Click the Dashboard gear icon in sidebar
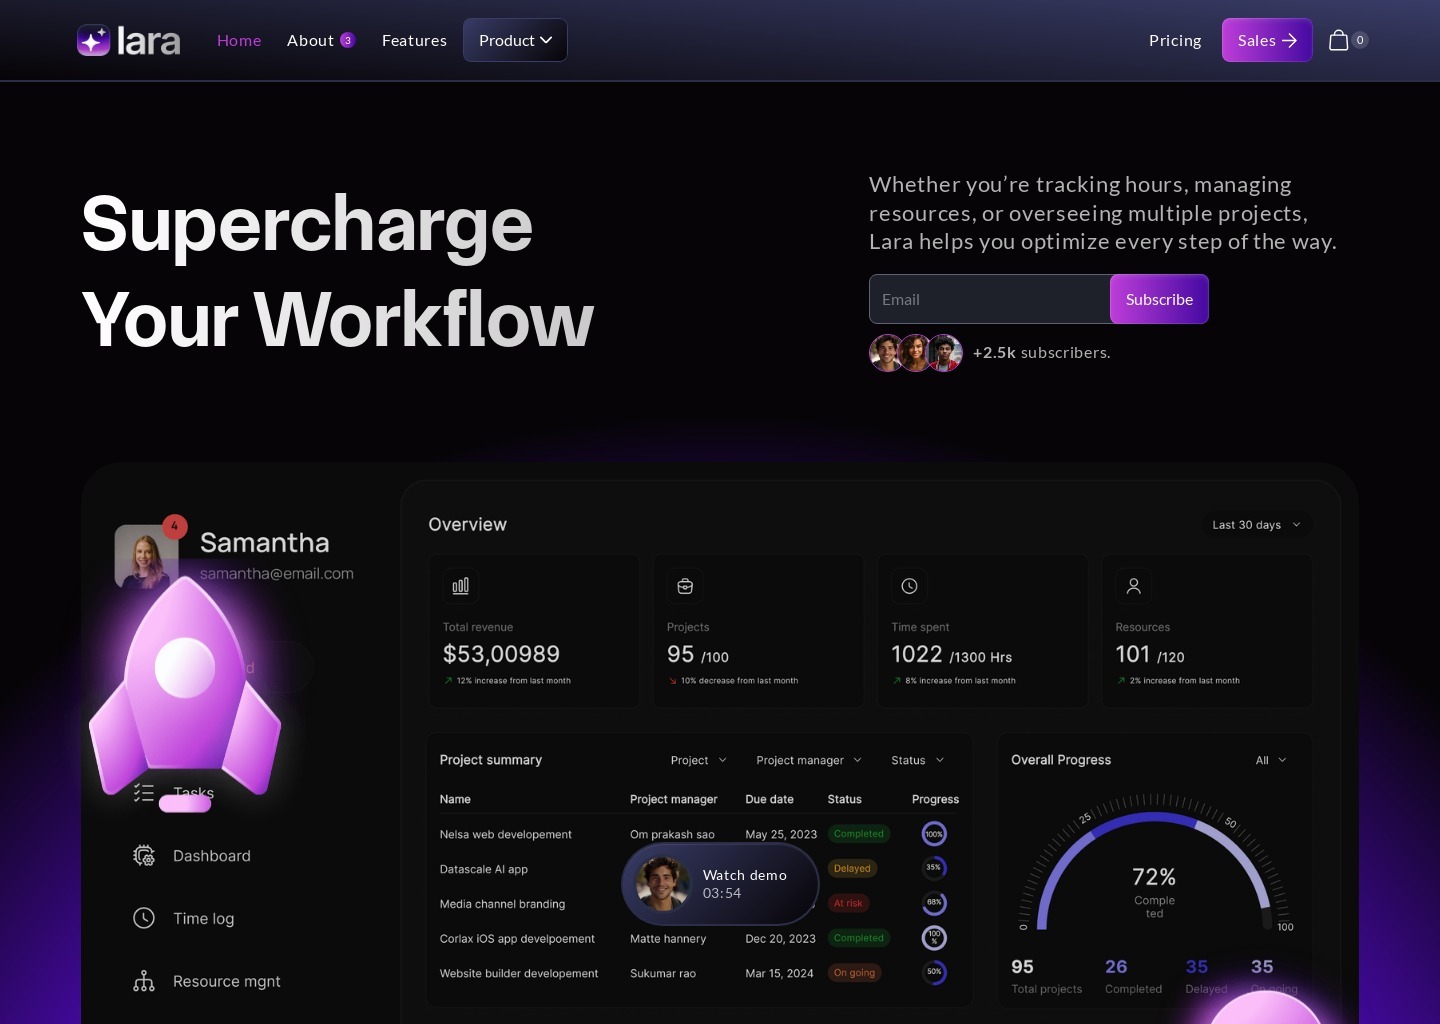The height and width of the screenshot is (1024, 1440). click(144, 856)
